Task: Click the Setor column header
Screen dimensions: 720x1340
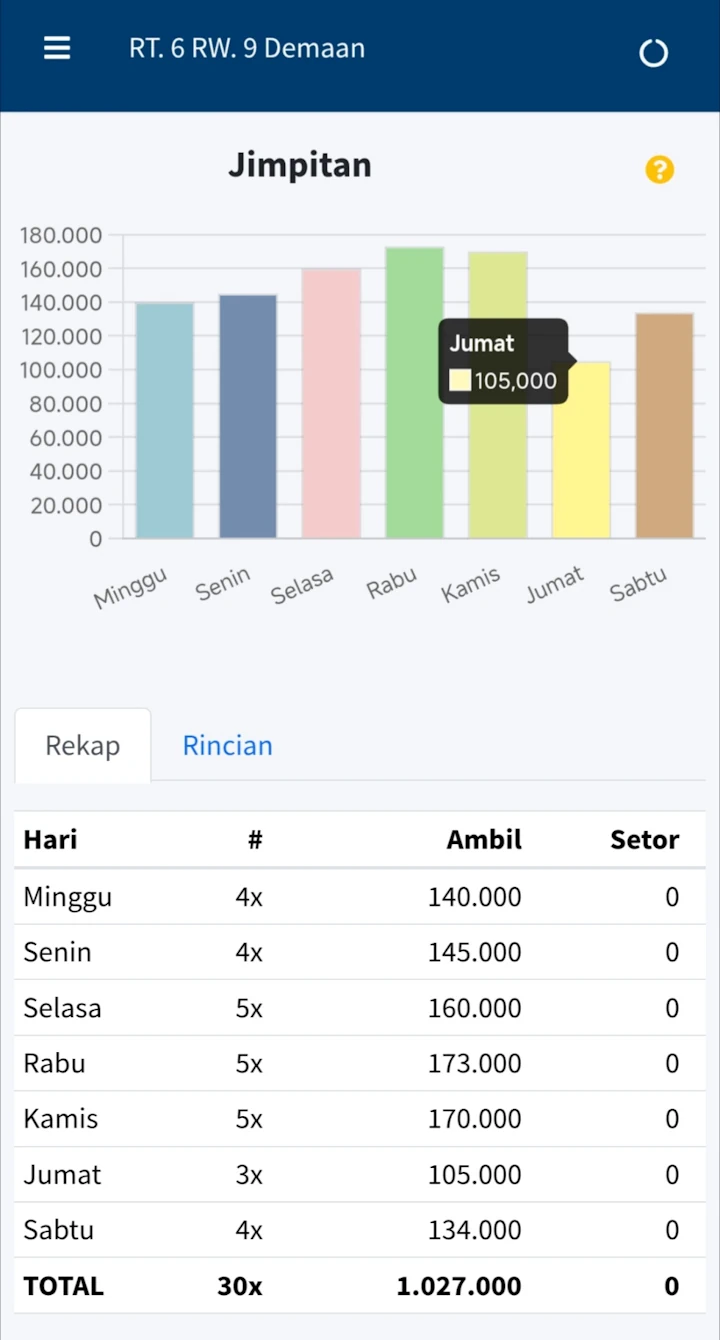Action: tap(644, 840)
